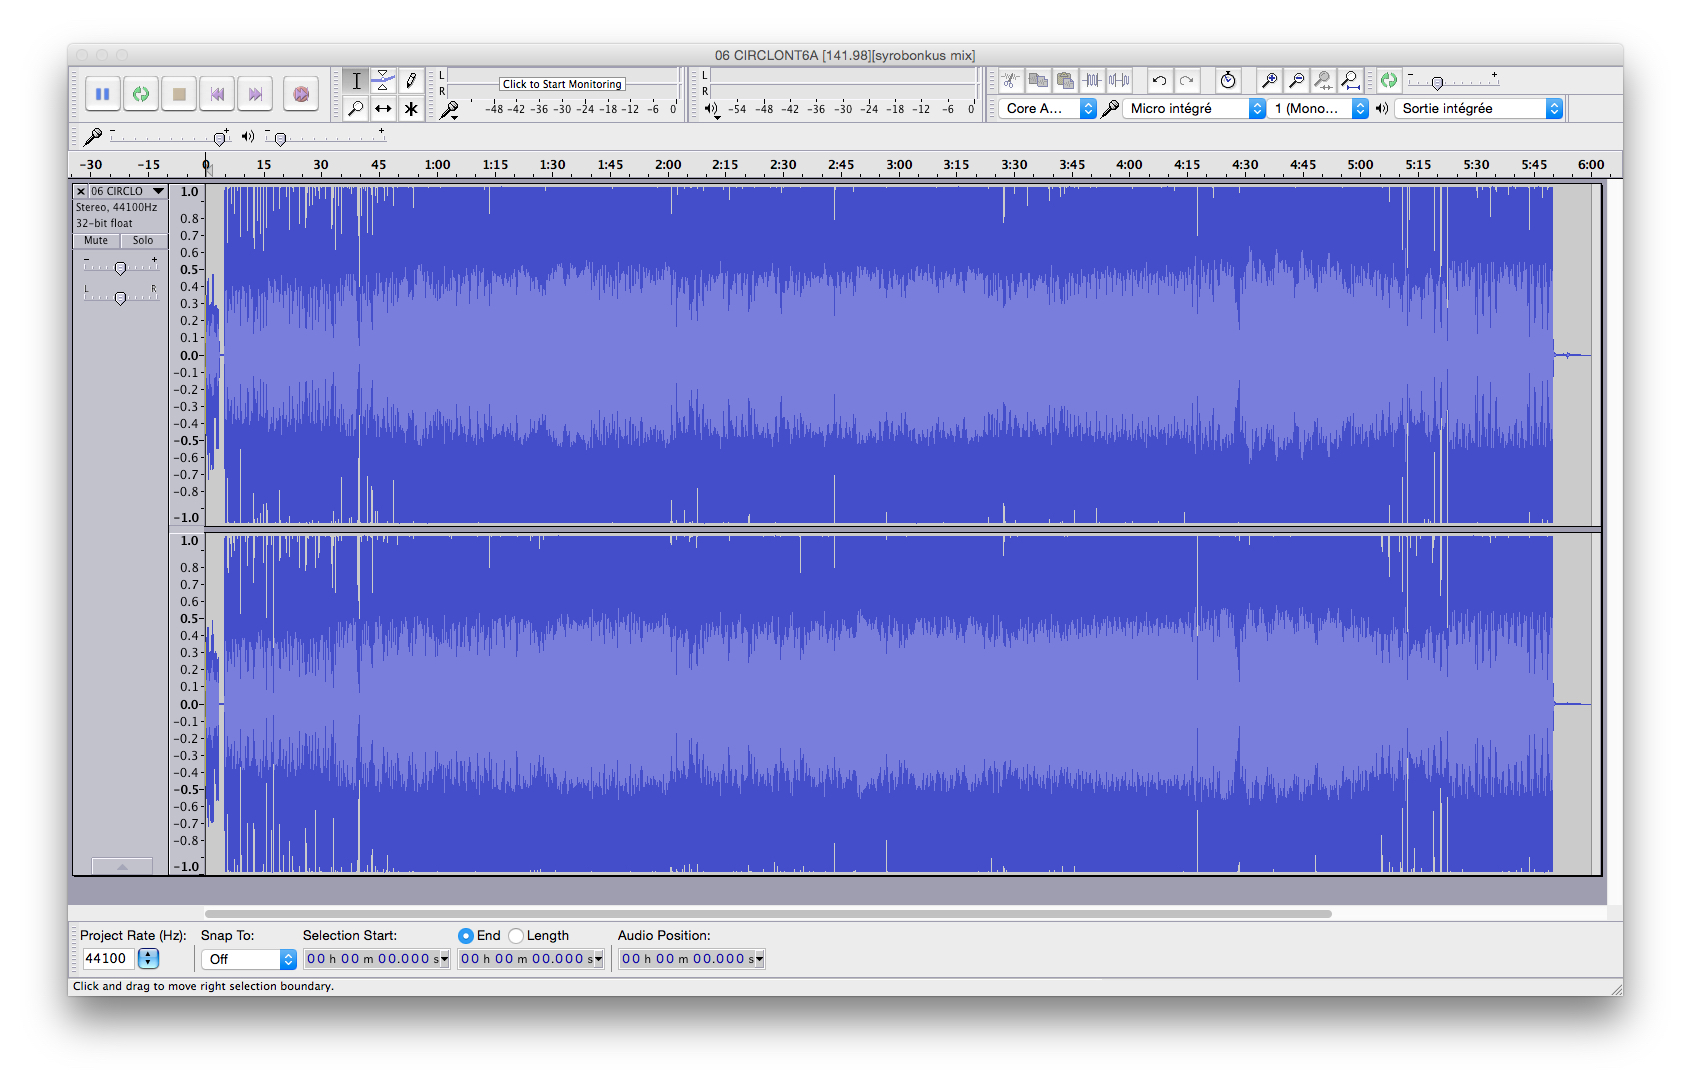Mute the 06 CIRCLO track
The width and height of the screenshot is (1691, 1088).
(94, 240)
